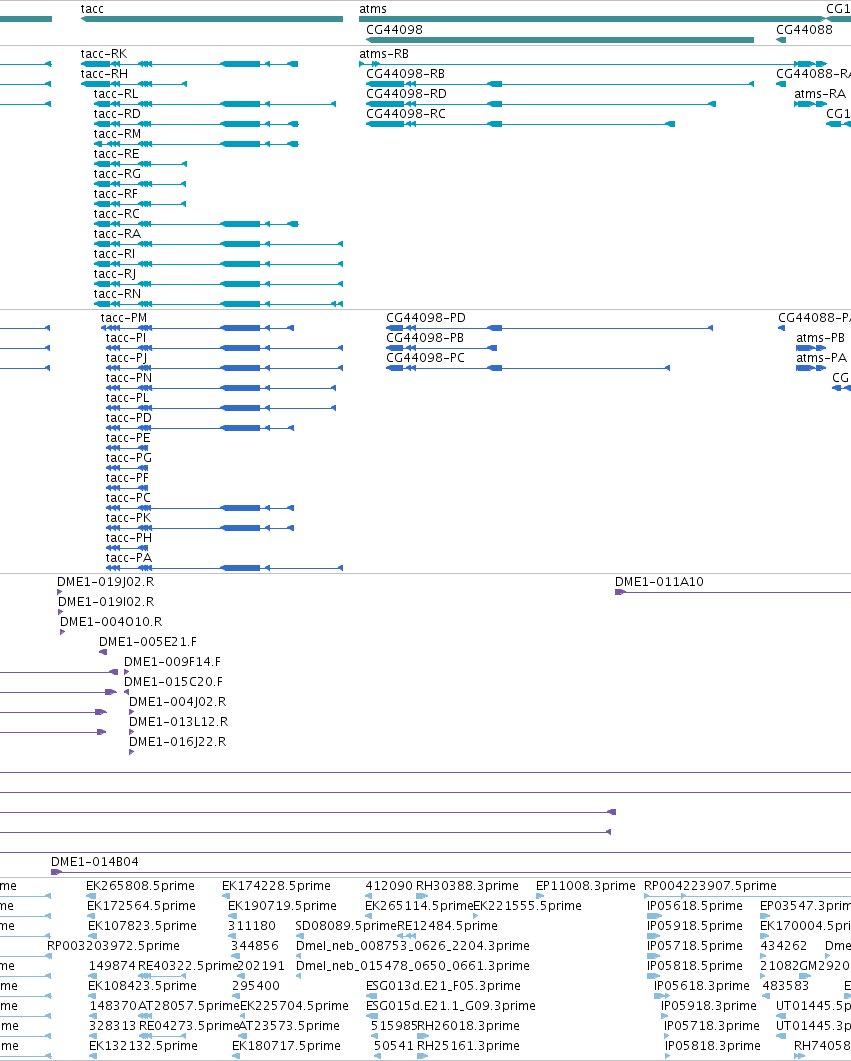851x1061 pixels.
Task: Select transcript tacc-RE
Action: 141,164
